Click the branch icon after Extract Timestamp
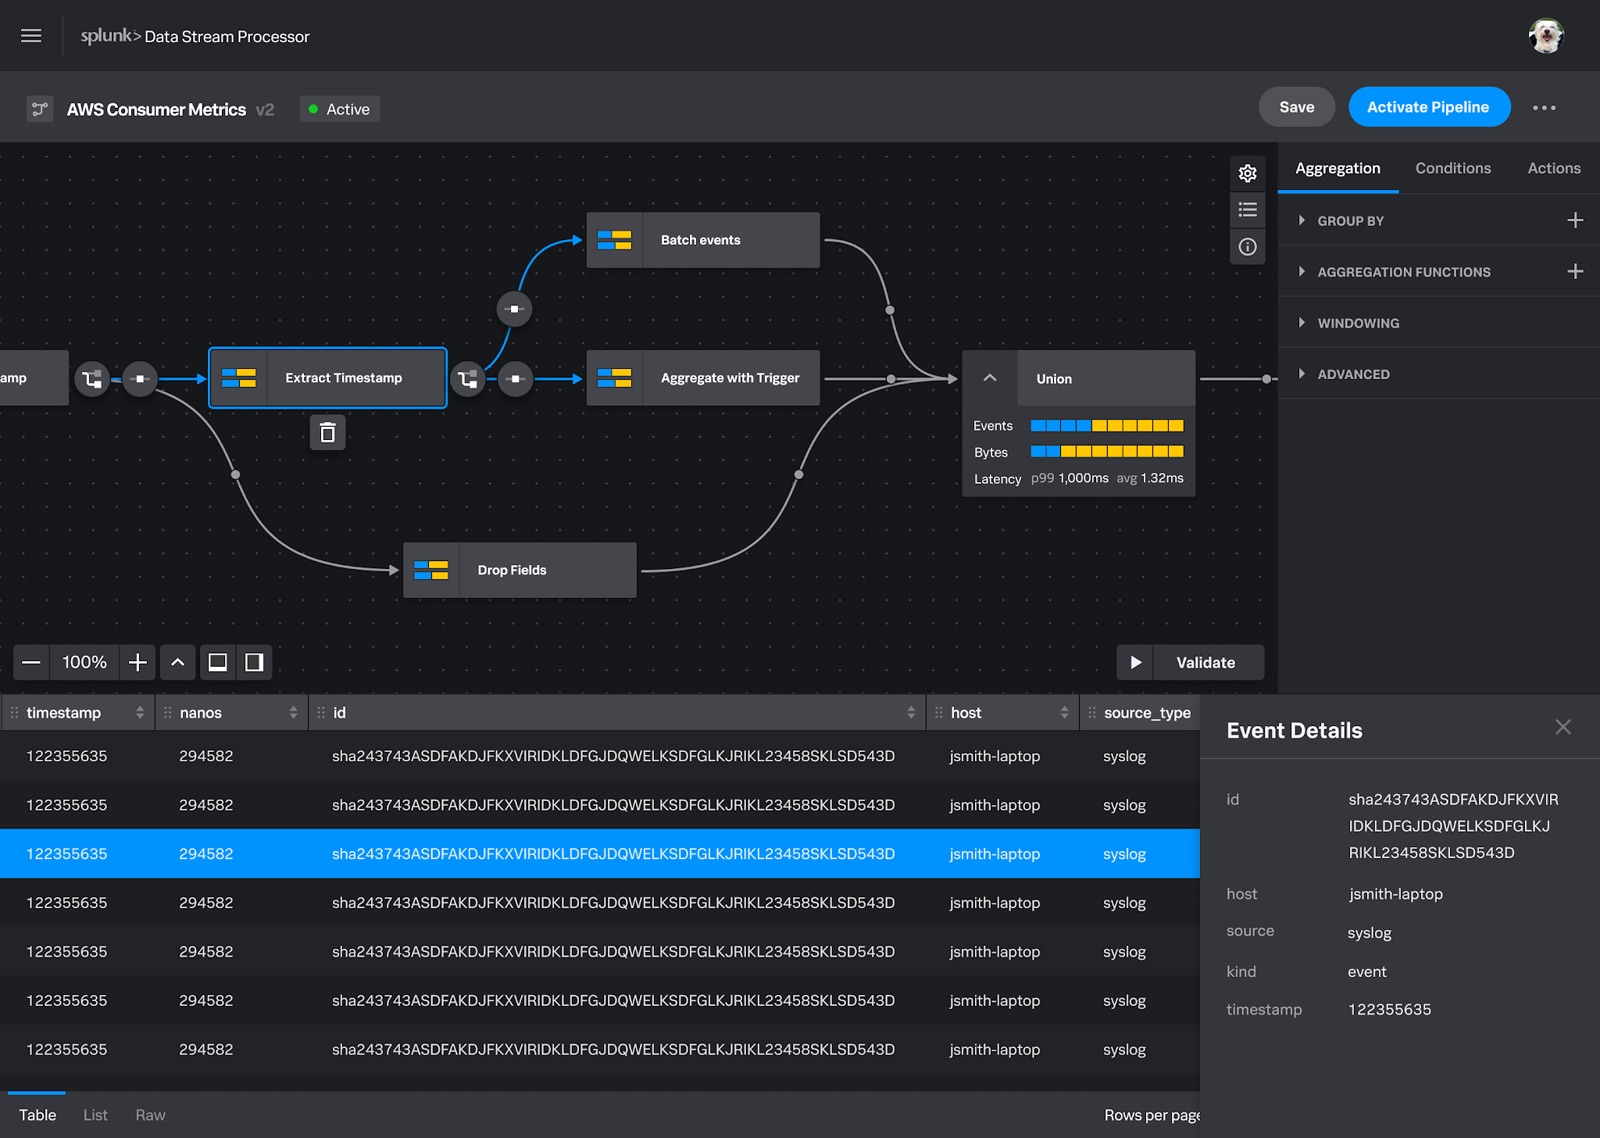 pyautogui.click(x=467, y=379)
